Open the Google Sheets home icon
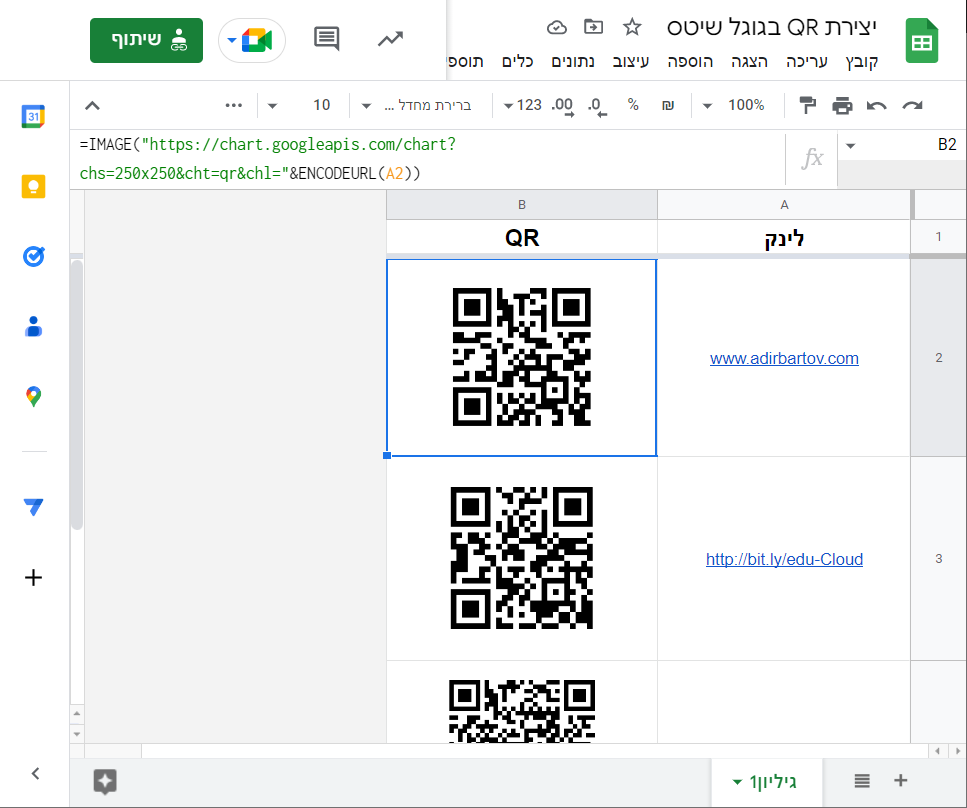This screenshot has height=808, width=967. pos(921,41)
